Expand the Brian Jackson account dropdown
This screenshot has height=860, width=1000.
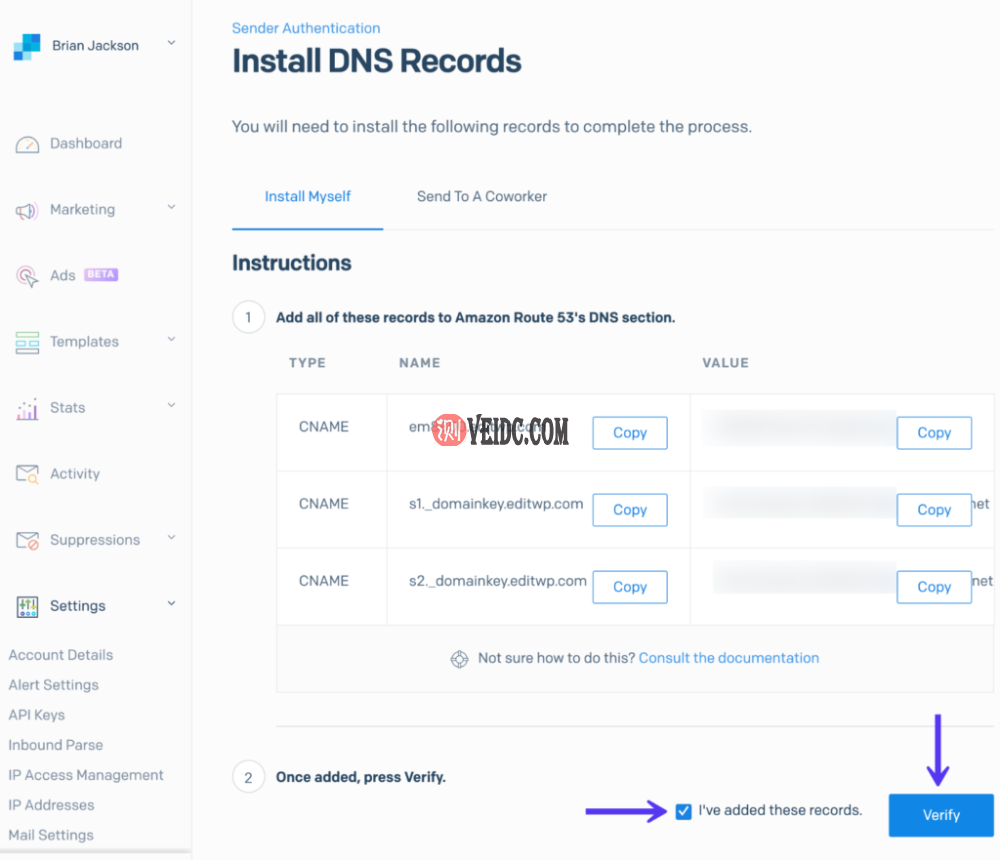pyautogui.click(x=170, y=45)
